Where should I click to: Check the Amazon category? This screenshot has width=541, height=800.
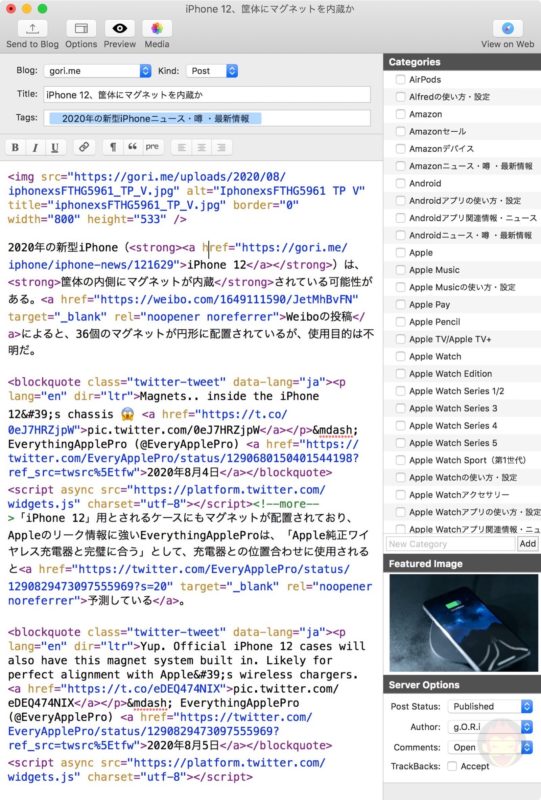401,114
